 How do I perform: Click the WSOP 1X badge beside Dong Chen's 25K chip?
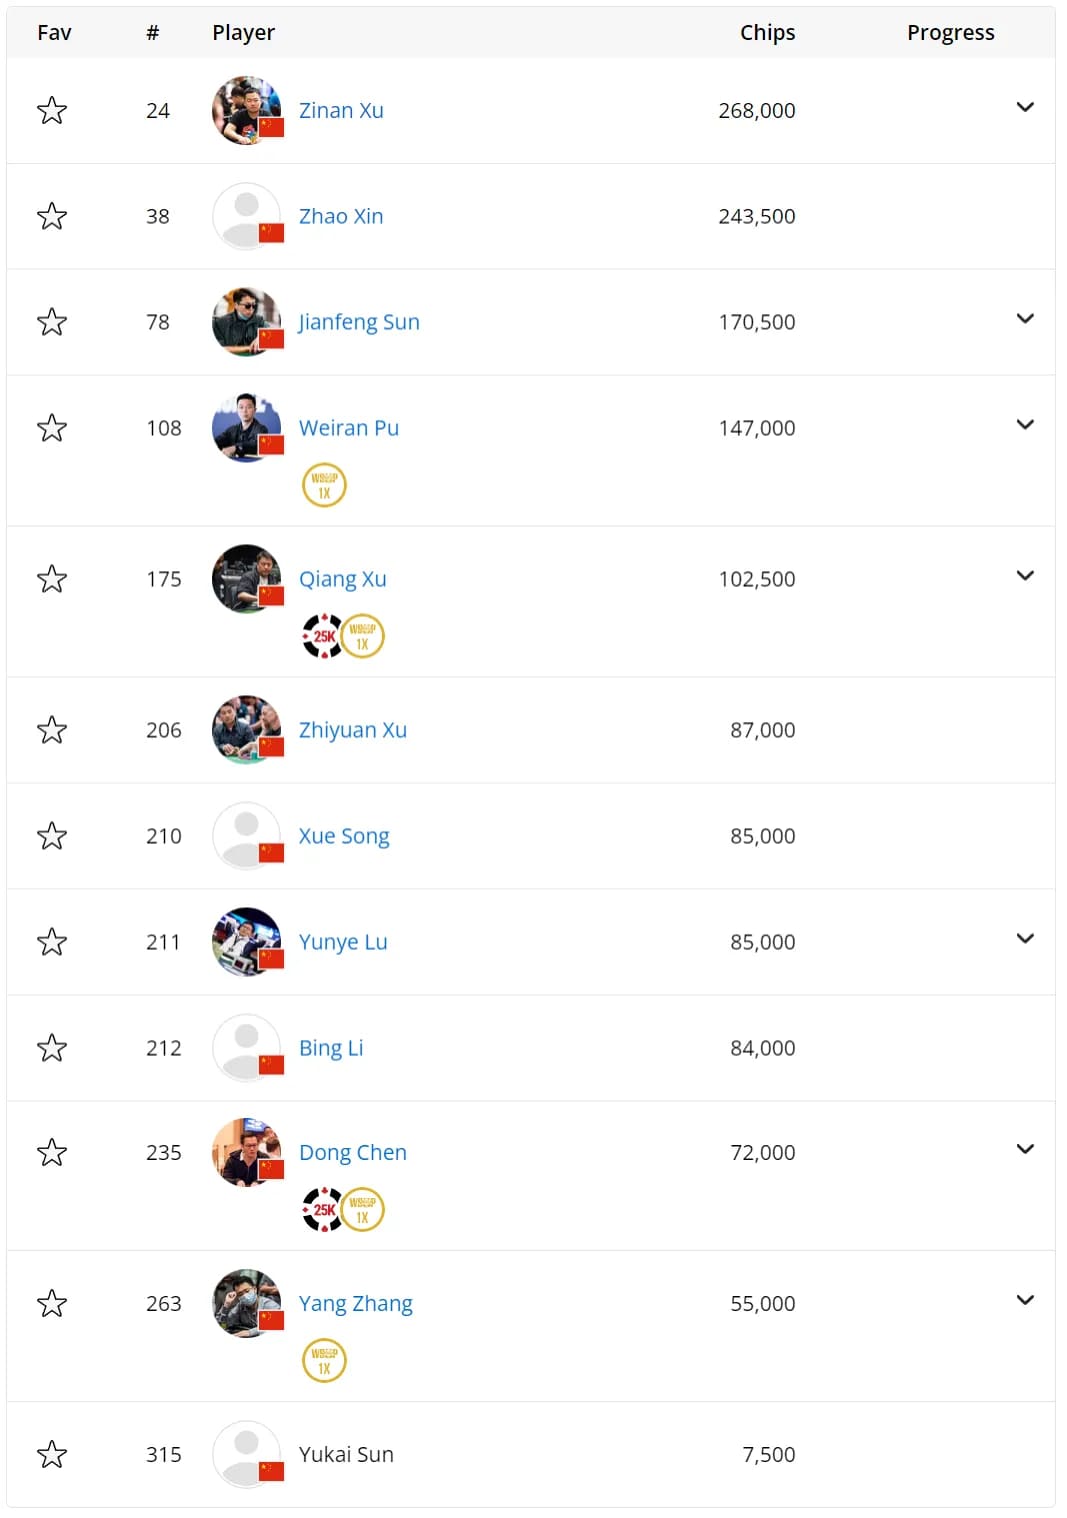pos(362,1209)
